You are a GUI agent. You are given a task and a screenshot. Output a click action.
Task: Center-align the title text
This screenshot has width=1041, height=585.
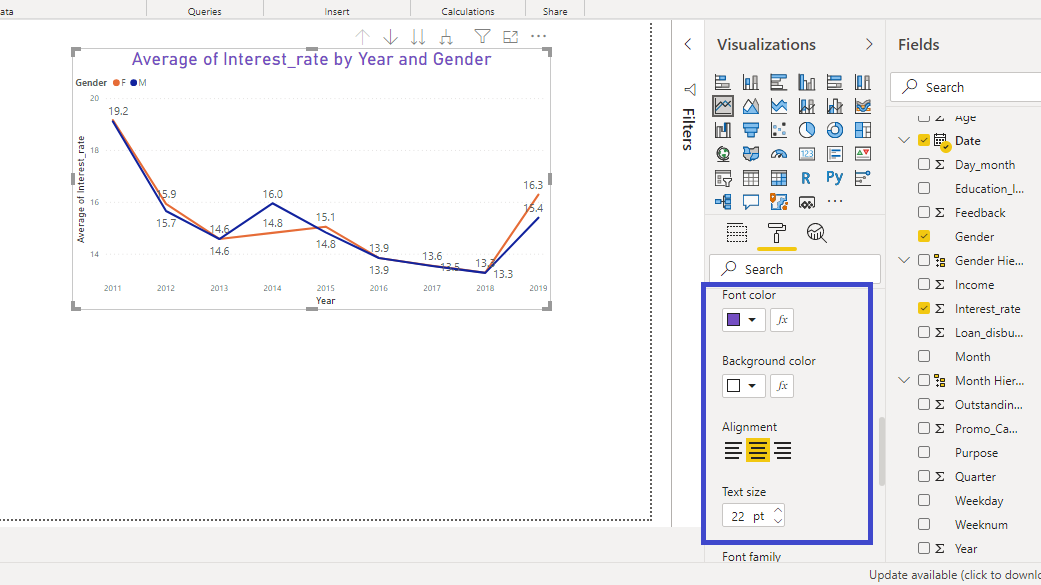pyautogui.click(x=758, y=451)
